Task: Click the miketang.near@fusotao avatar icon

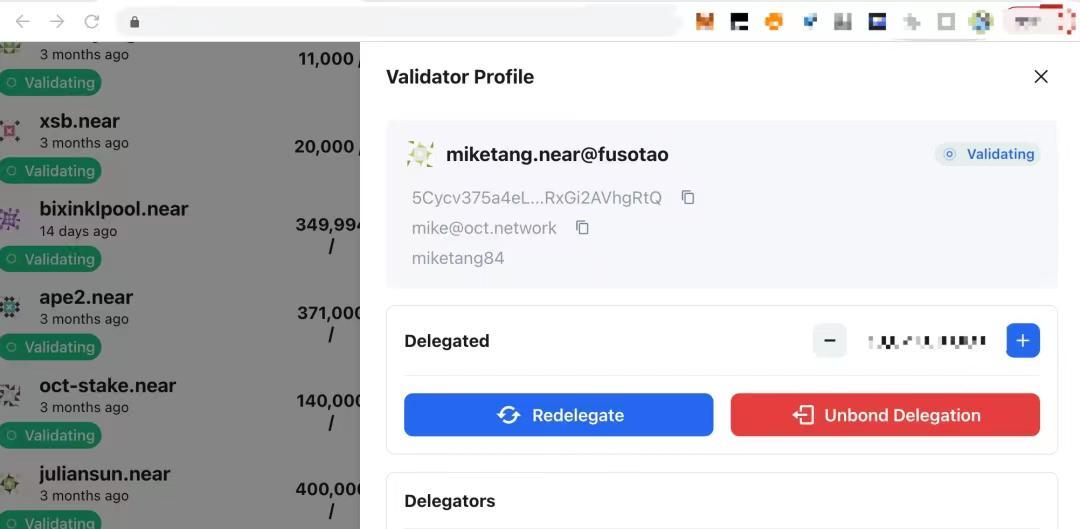Action: point(420,154)
